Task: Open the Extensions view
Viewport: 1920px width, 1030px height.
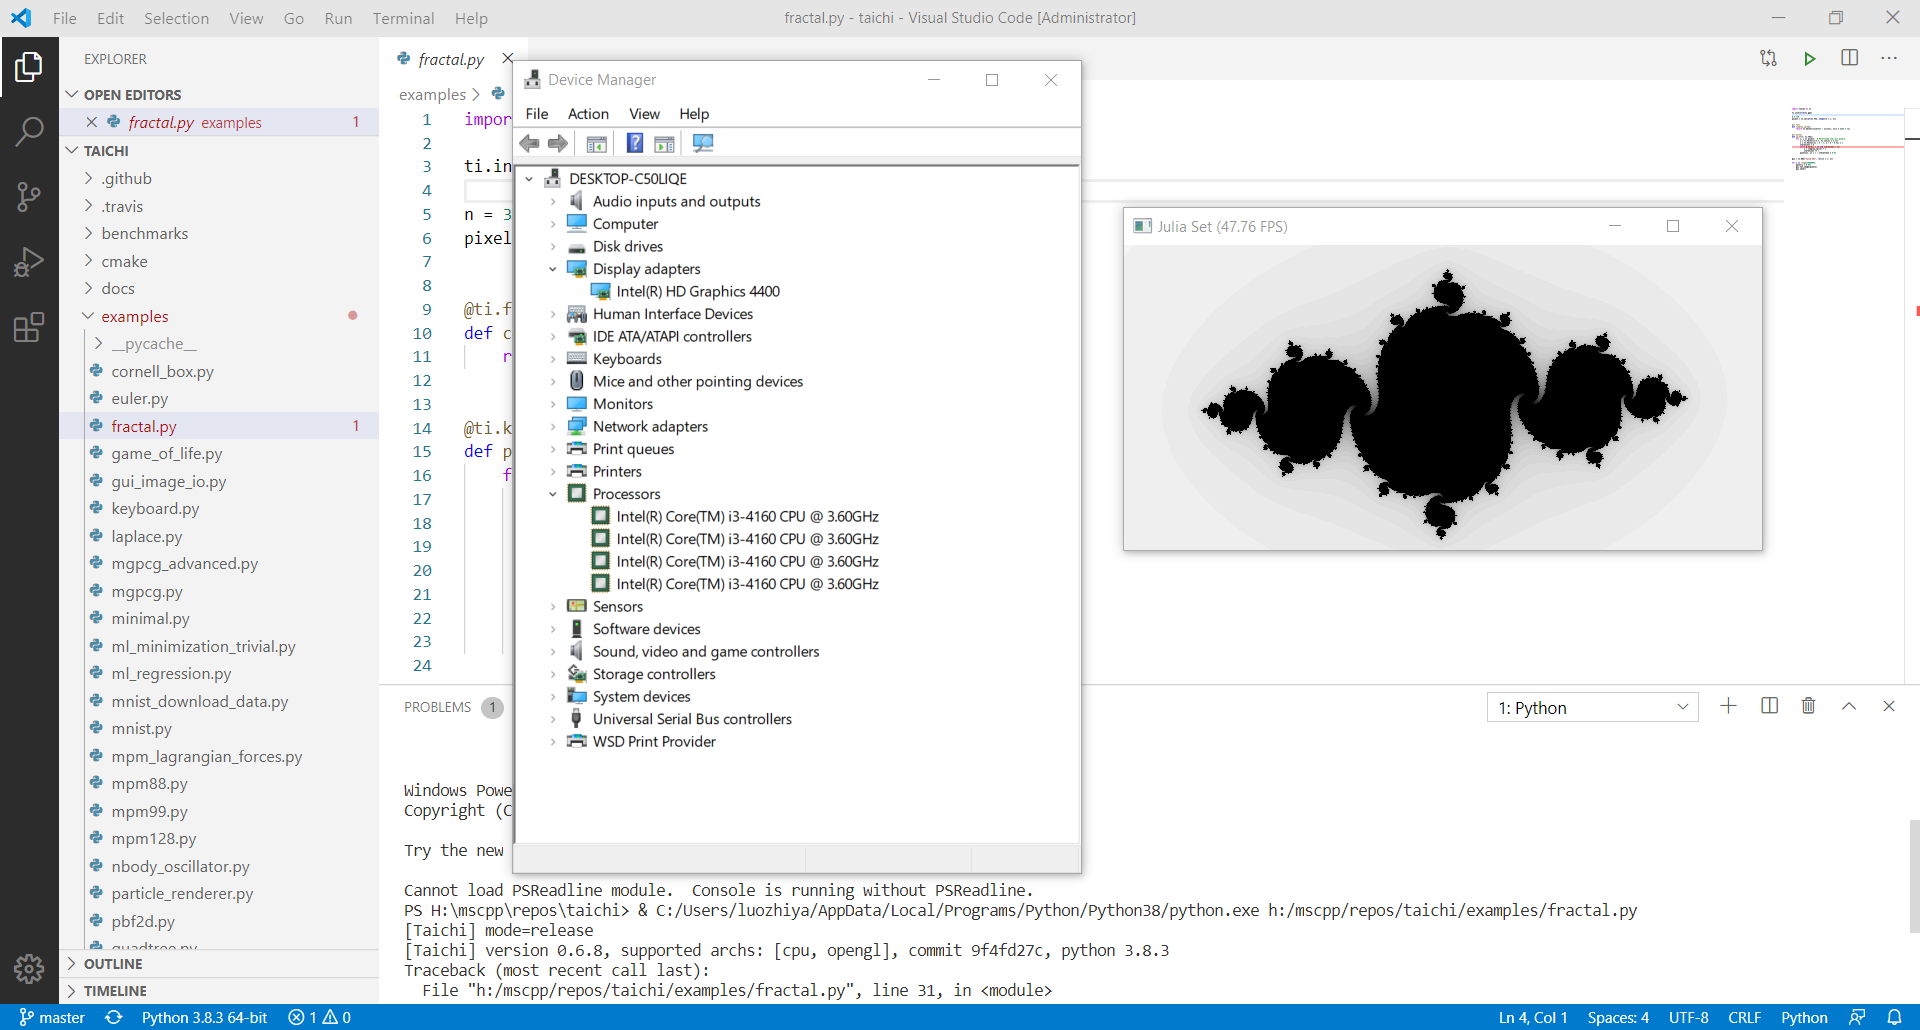Action: [29, 327]
